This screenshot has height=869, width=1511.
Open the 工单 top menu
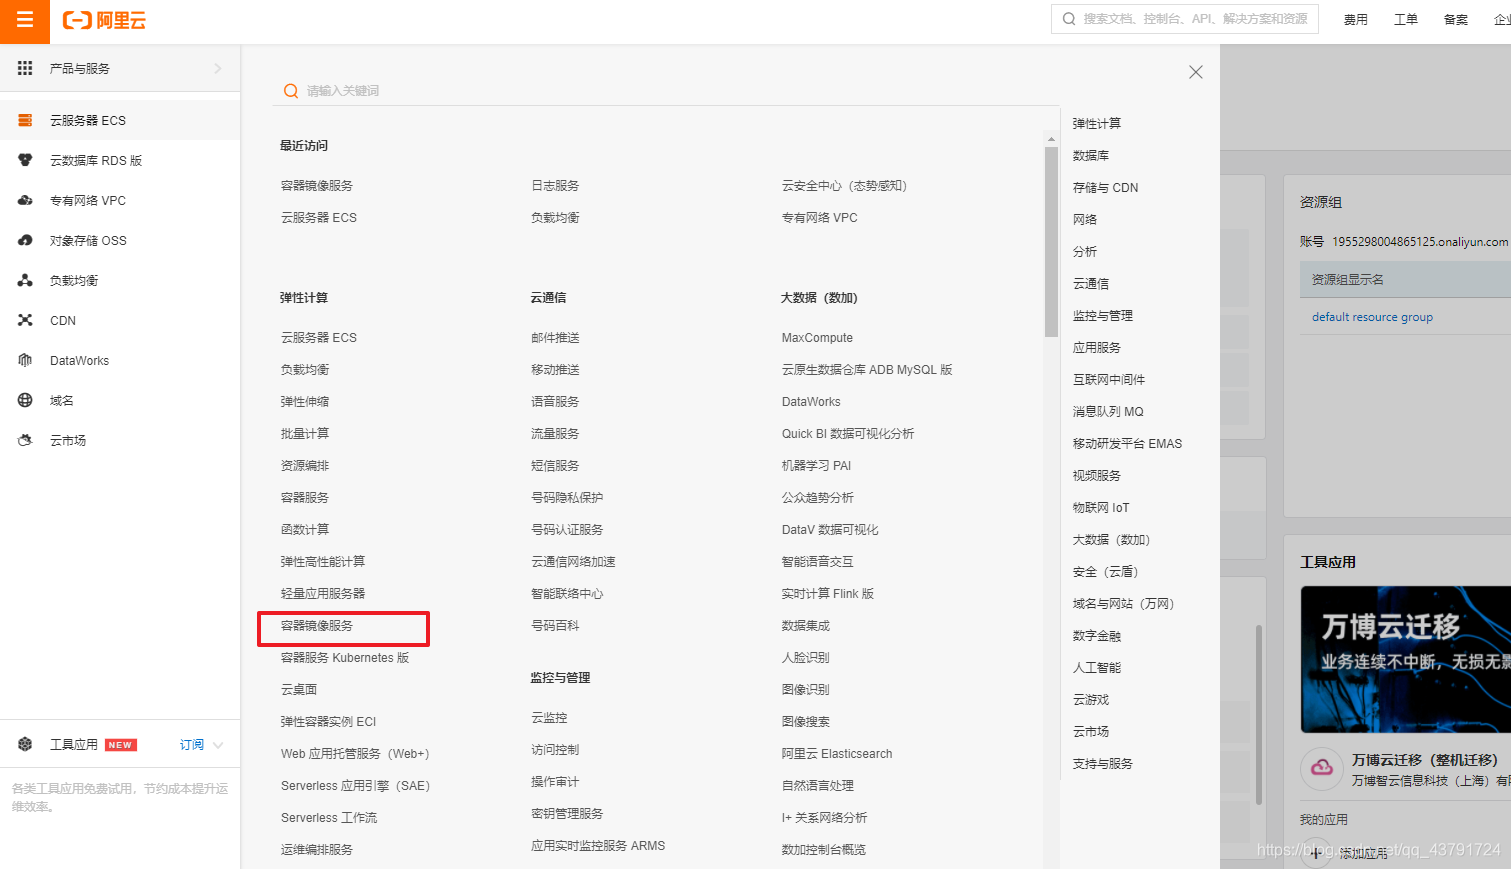(x=1405, y=20)
